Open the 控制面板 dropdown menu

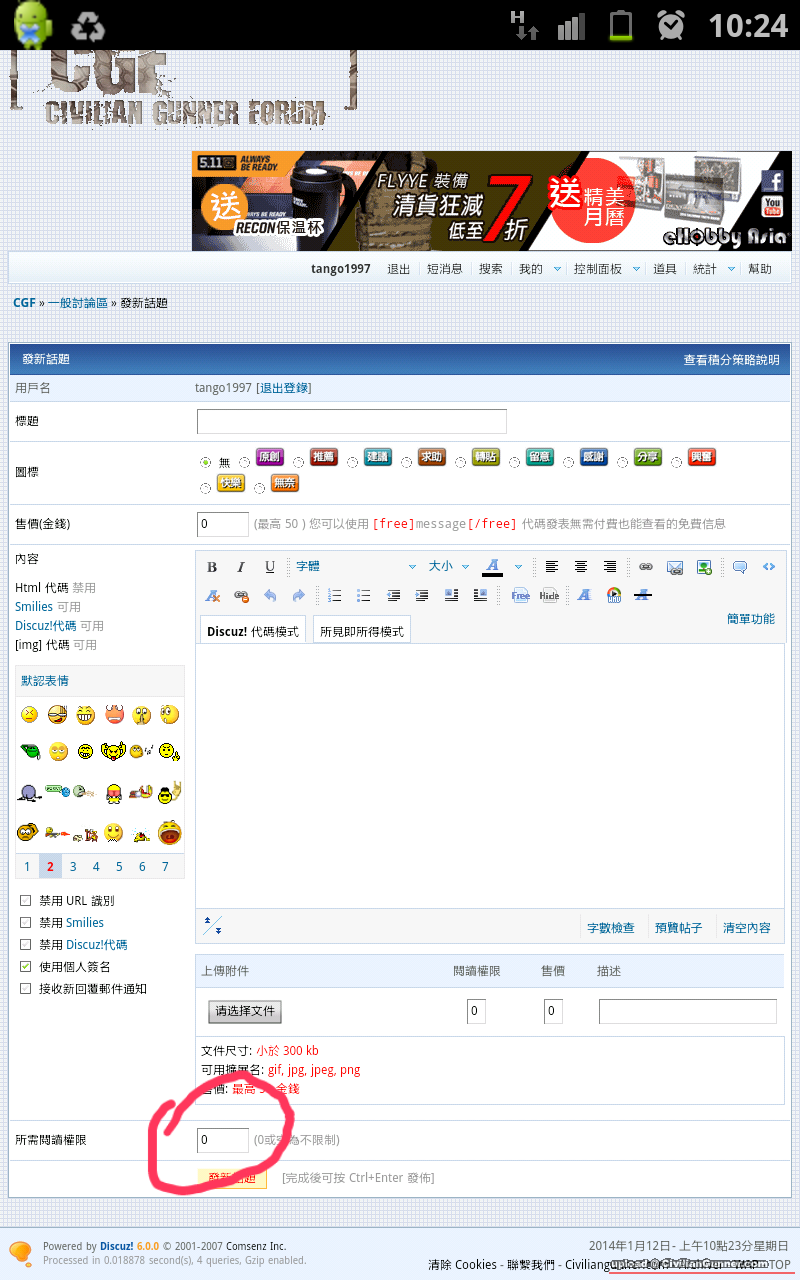tap(603, 269)
